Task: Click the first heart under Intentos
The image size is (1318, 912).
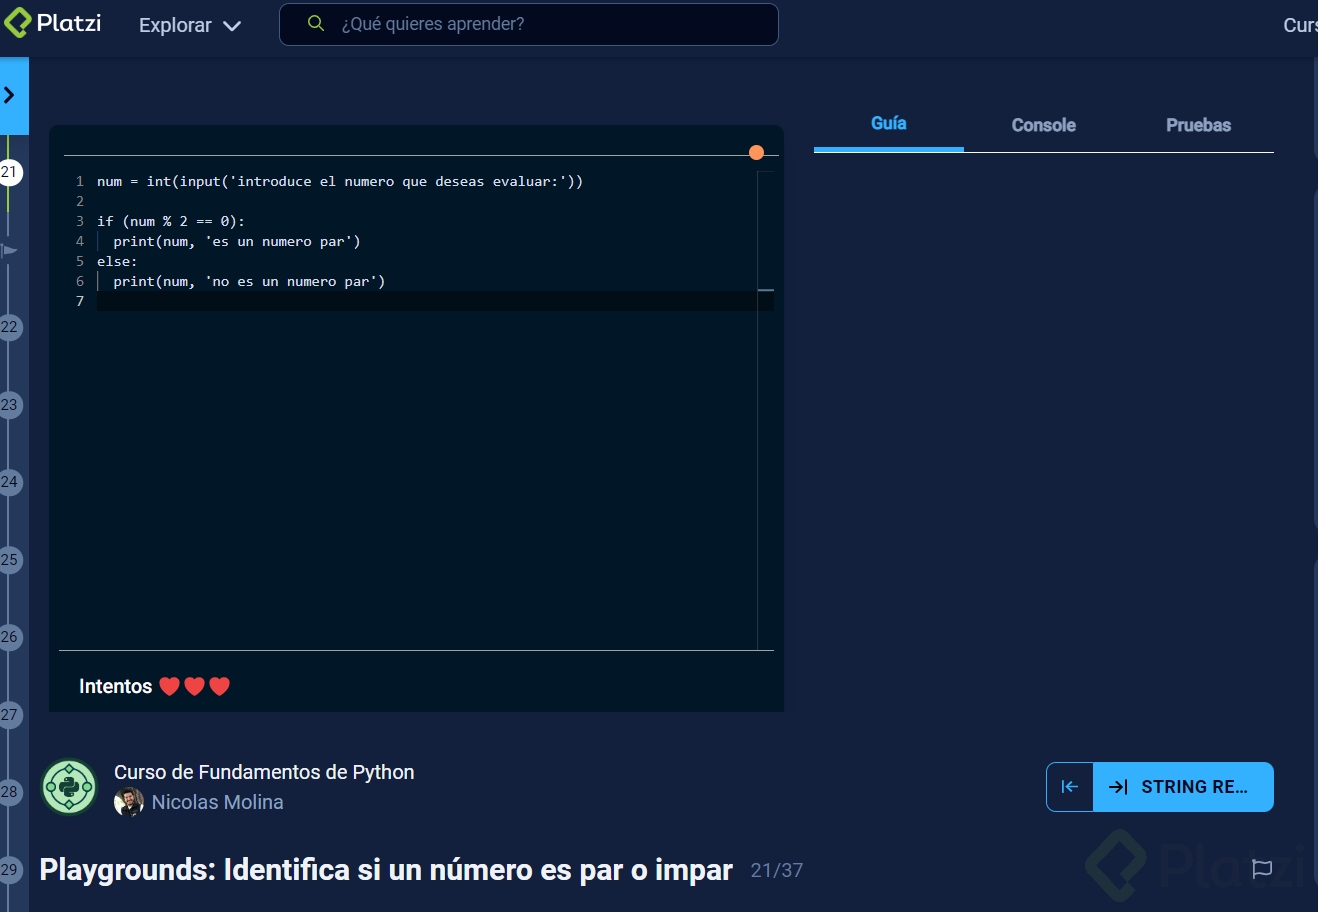Action: tap(169, 686)
